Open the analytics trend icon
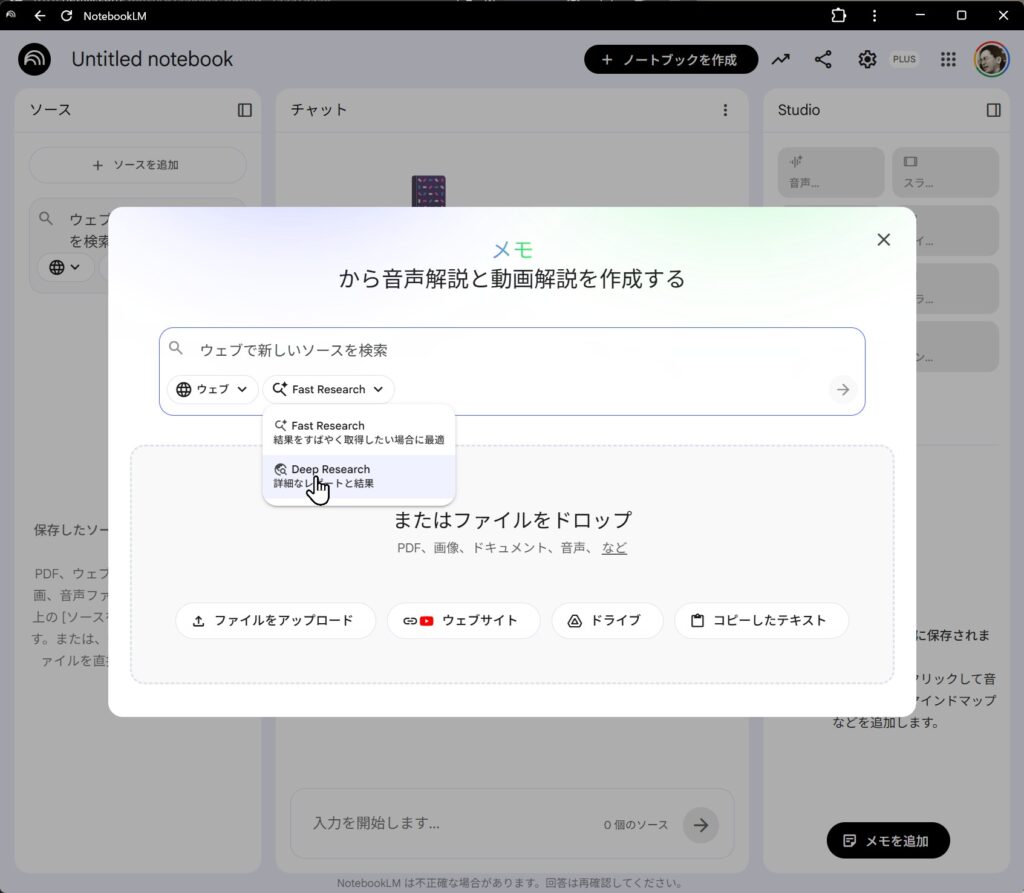This screenshot has width=1024, height=893. coord(780,59)
